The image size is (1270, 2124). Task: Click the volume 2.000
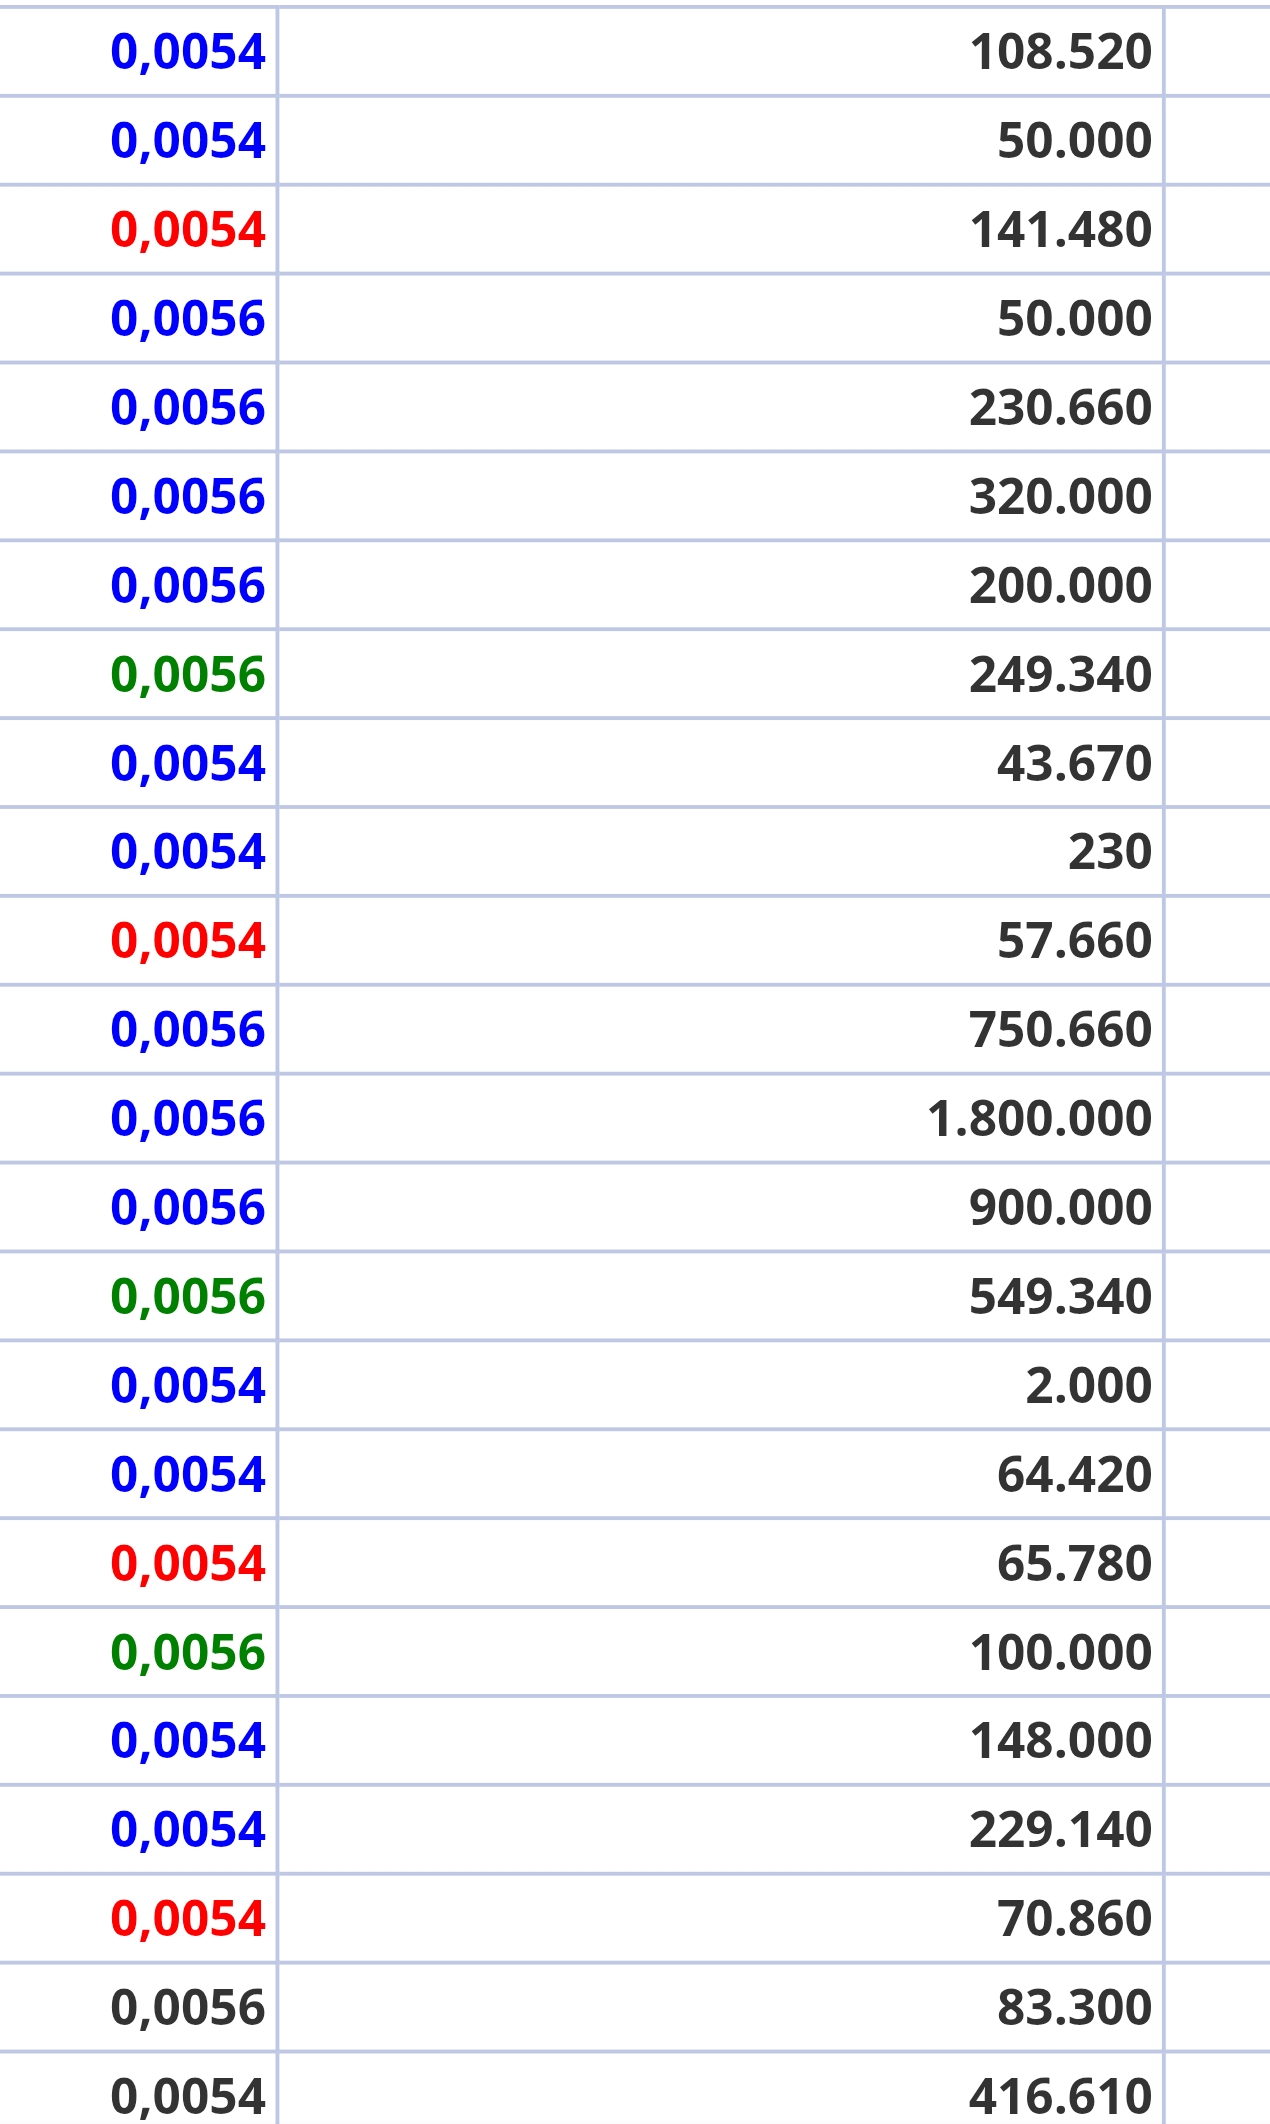pyautogui.click(x=1088, y=1386)
